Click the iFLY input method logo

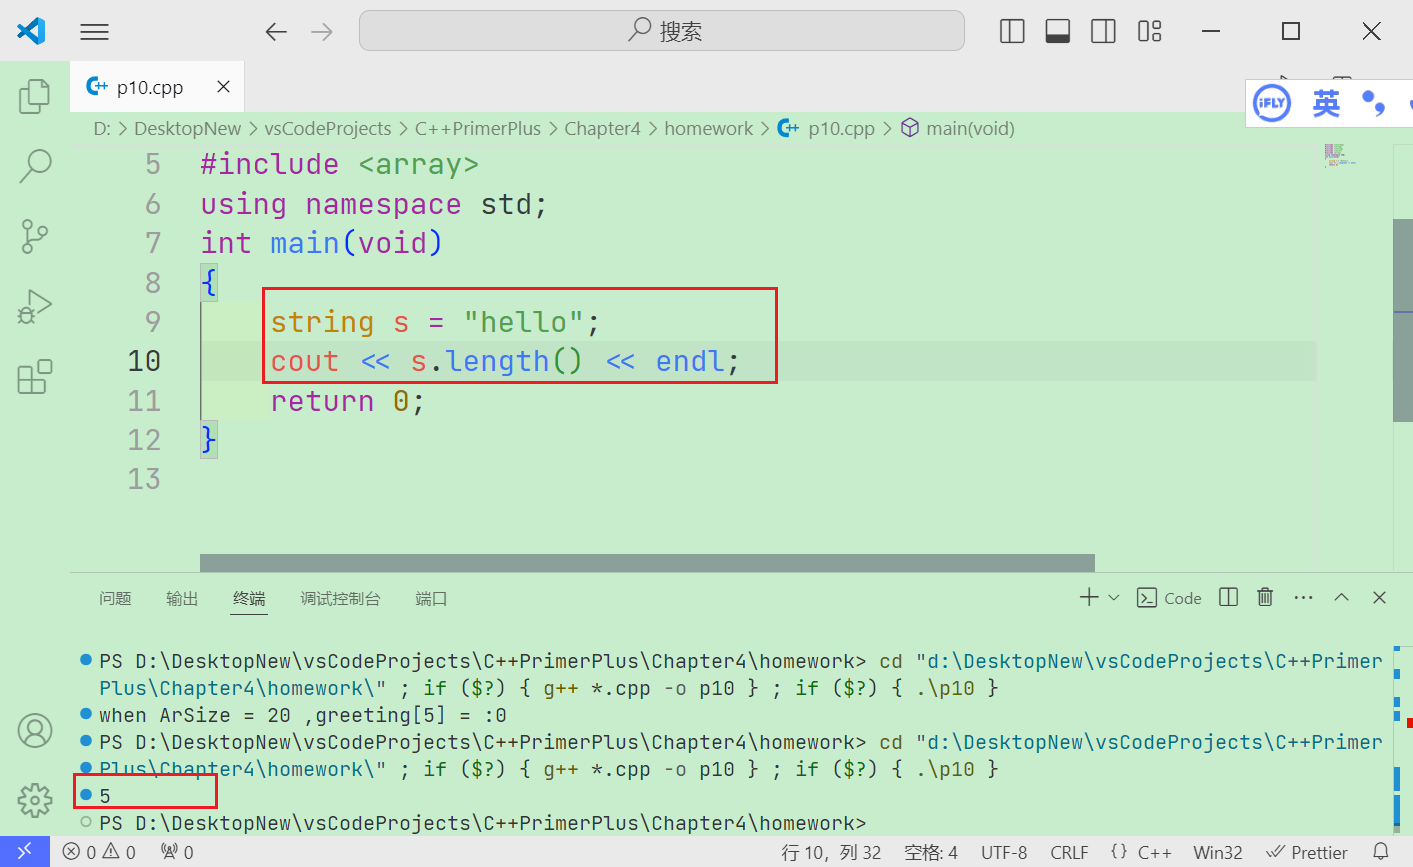click(1272, 103)
